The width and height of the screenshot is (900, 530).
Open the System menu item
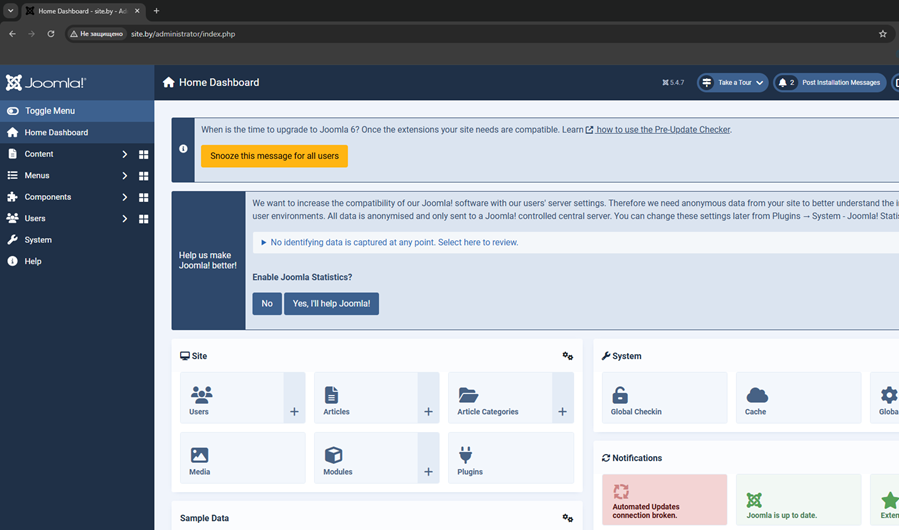pyautogui.click(x=77, y=240)
